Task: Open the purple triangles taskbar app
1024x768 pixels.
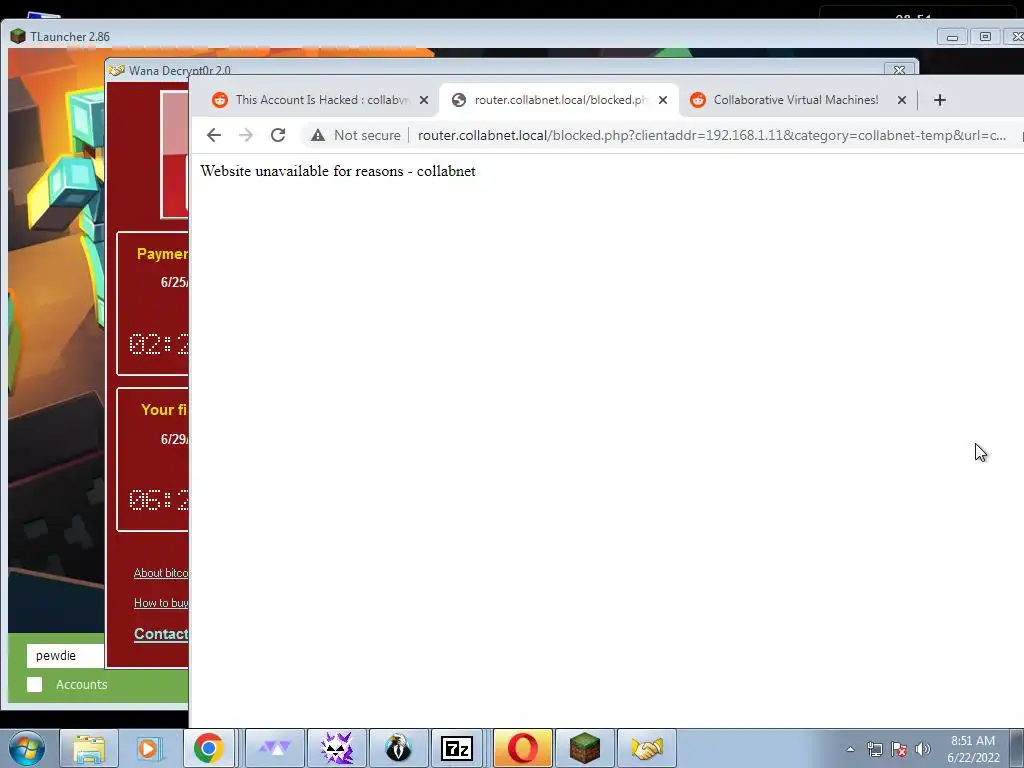Action: pyautogui.click(x=275, y=748)
